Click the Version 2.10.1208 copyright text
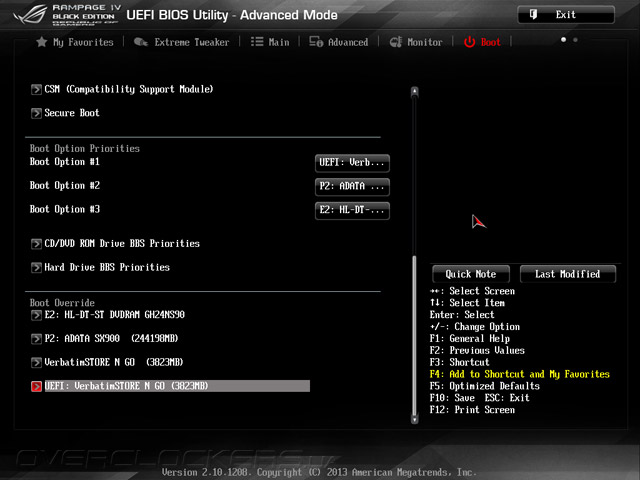Image resolution: width=640 pixels, height=480 pixels. tap(319, 472)
